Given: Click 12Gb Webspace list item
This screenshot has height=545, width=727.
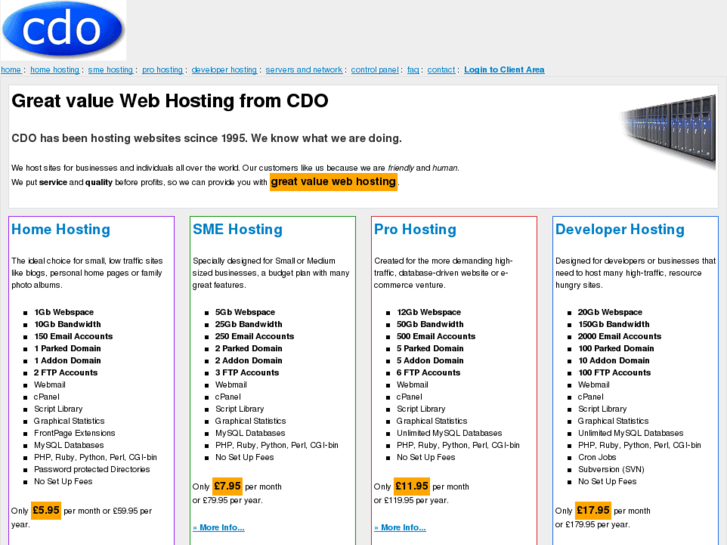Looking at the screenshot, I should pyautogui.click(x=428, y=312).
